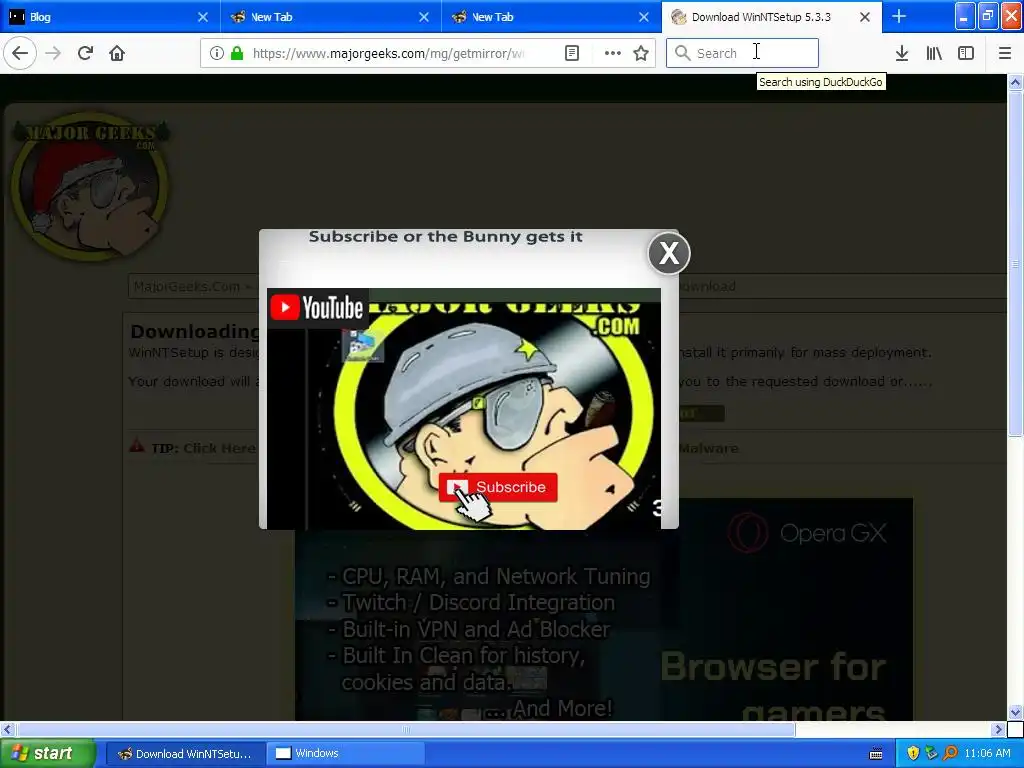Click the magnifier tray icon
1024x768 pixels.
coord(950,754)
